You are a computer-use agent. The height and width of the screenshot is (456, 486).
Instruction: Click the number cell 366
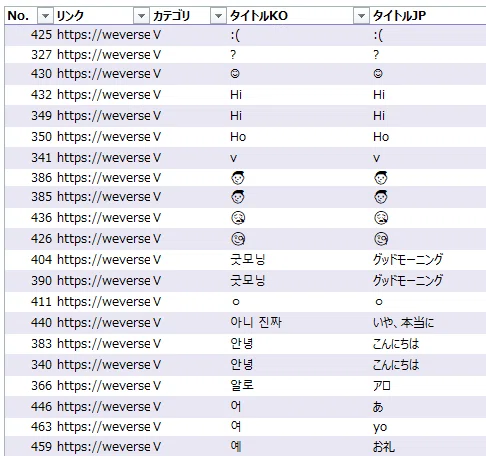coord(42,386)
